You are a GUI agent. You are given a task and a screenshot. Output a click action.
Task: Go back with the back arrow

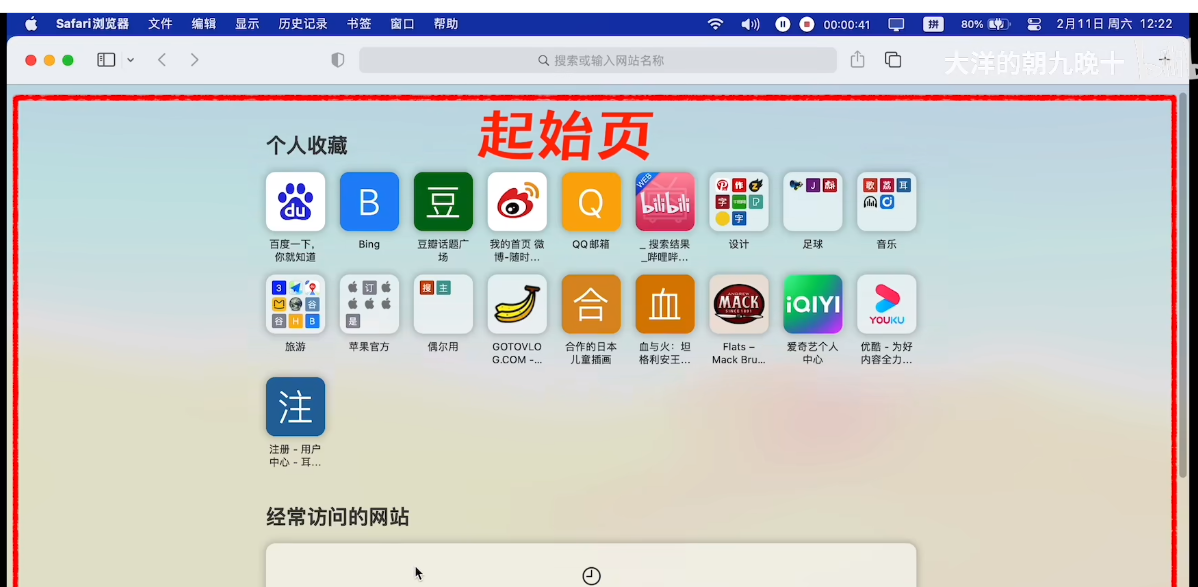tap(162, 60)
